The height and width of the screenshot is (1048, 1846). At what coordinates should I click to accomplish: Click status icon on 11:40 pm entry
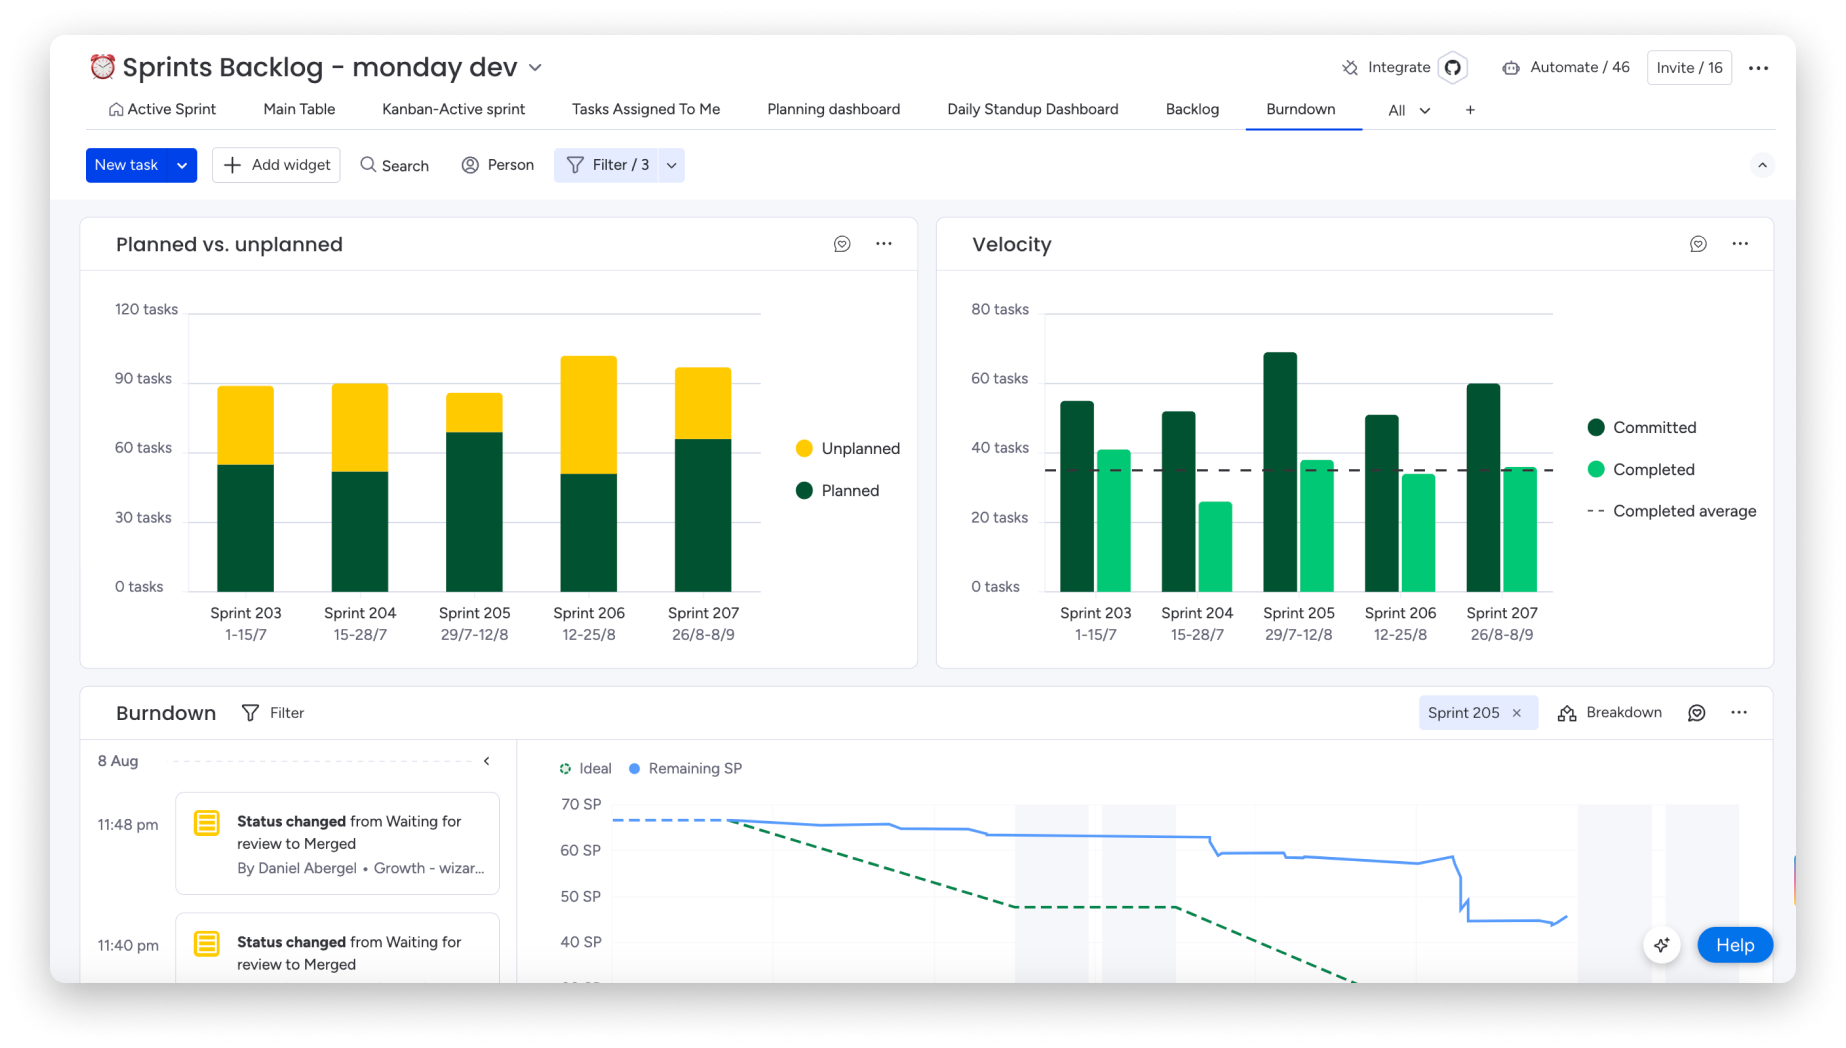(207, 943)
